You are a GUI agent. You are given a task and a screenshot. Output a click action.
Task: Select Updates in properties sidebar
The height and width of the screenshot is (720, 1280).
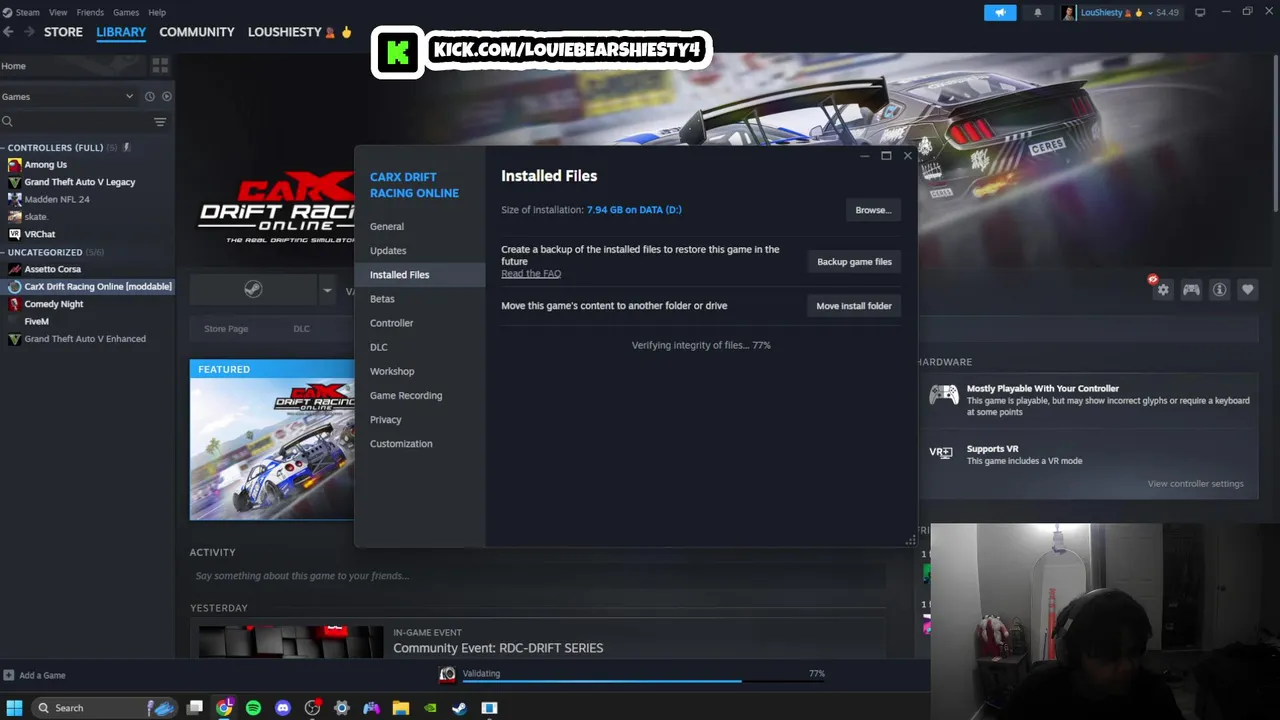click(420, 251)
